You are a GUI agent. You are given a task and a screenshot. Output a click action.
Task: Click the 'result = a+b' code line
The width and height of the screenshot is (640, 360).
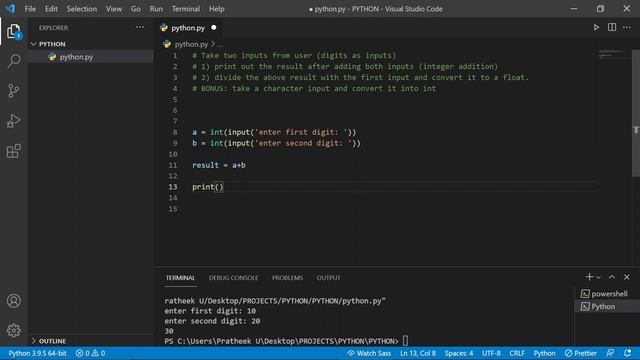tap(219, 165)
